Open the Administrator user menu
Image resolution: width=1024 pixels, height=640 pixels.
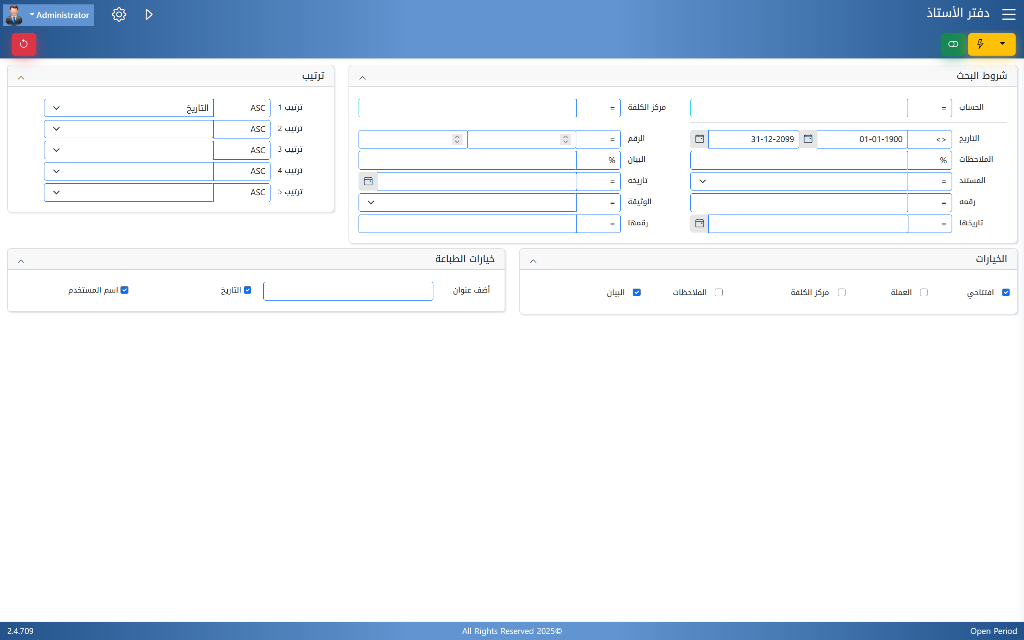[60, 15]
